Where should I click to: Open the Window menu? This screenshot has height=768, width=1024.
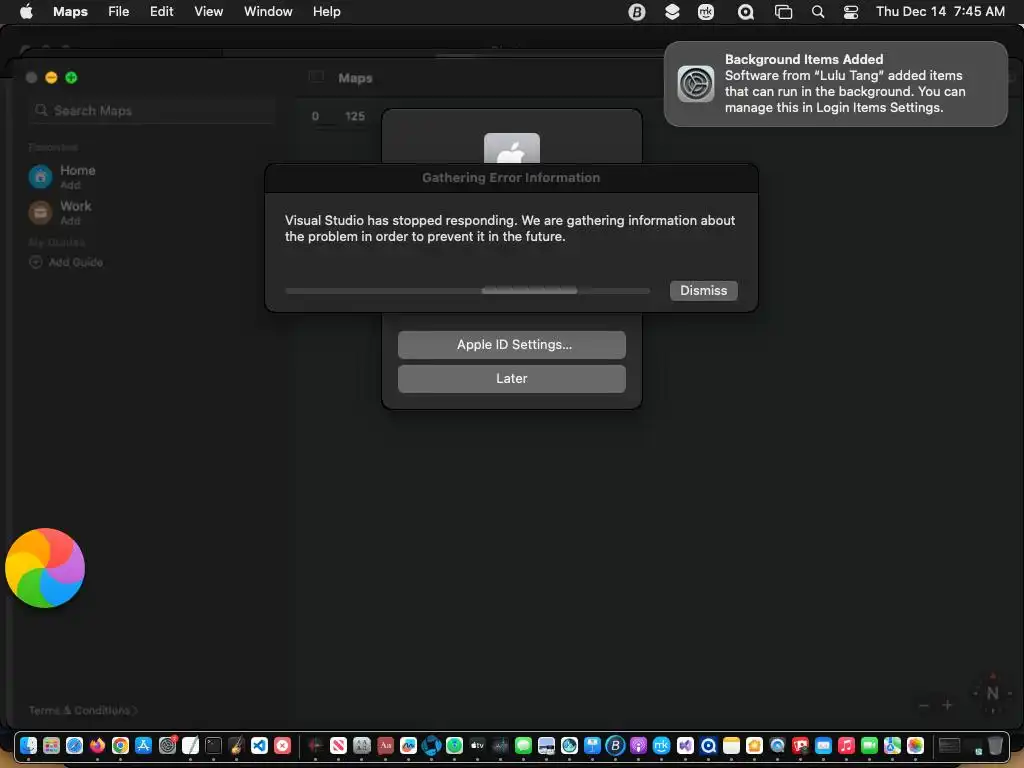click(x=268, y=11)
